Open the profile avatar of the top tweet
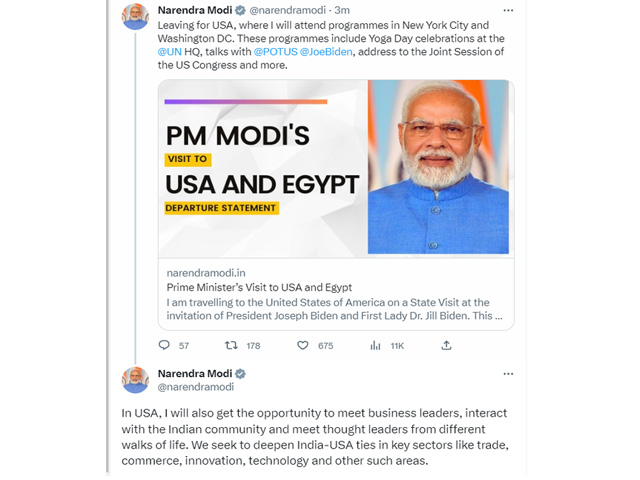The image size is (640, 480). [x=135, y=17]
